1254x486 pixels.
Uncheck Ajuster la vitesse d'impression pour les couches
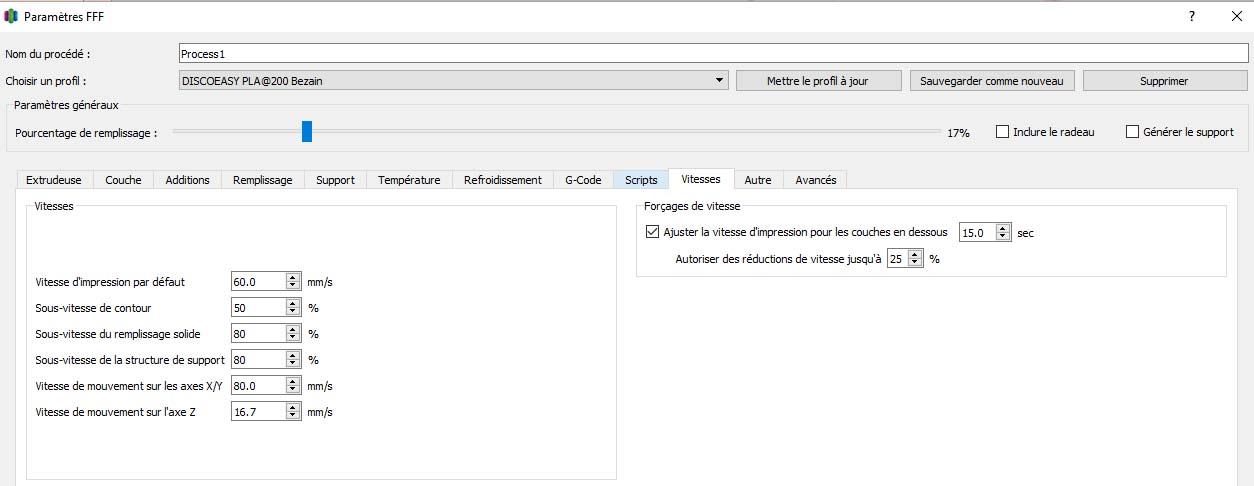[653, 232]
